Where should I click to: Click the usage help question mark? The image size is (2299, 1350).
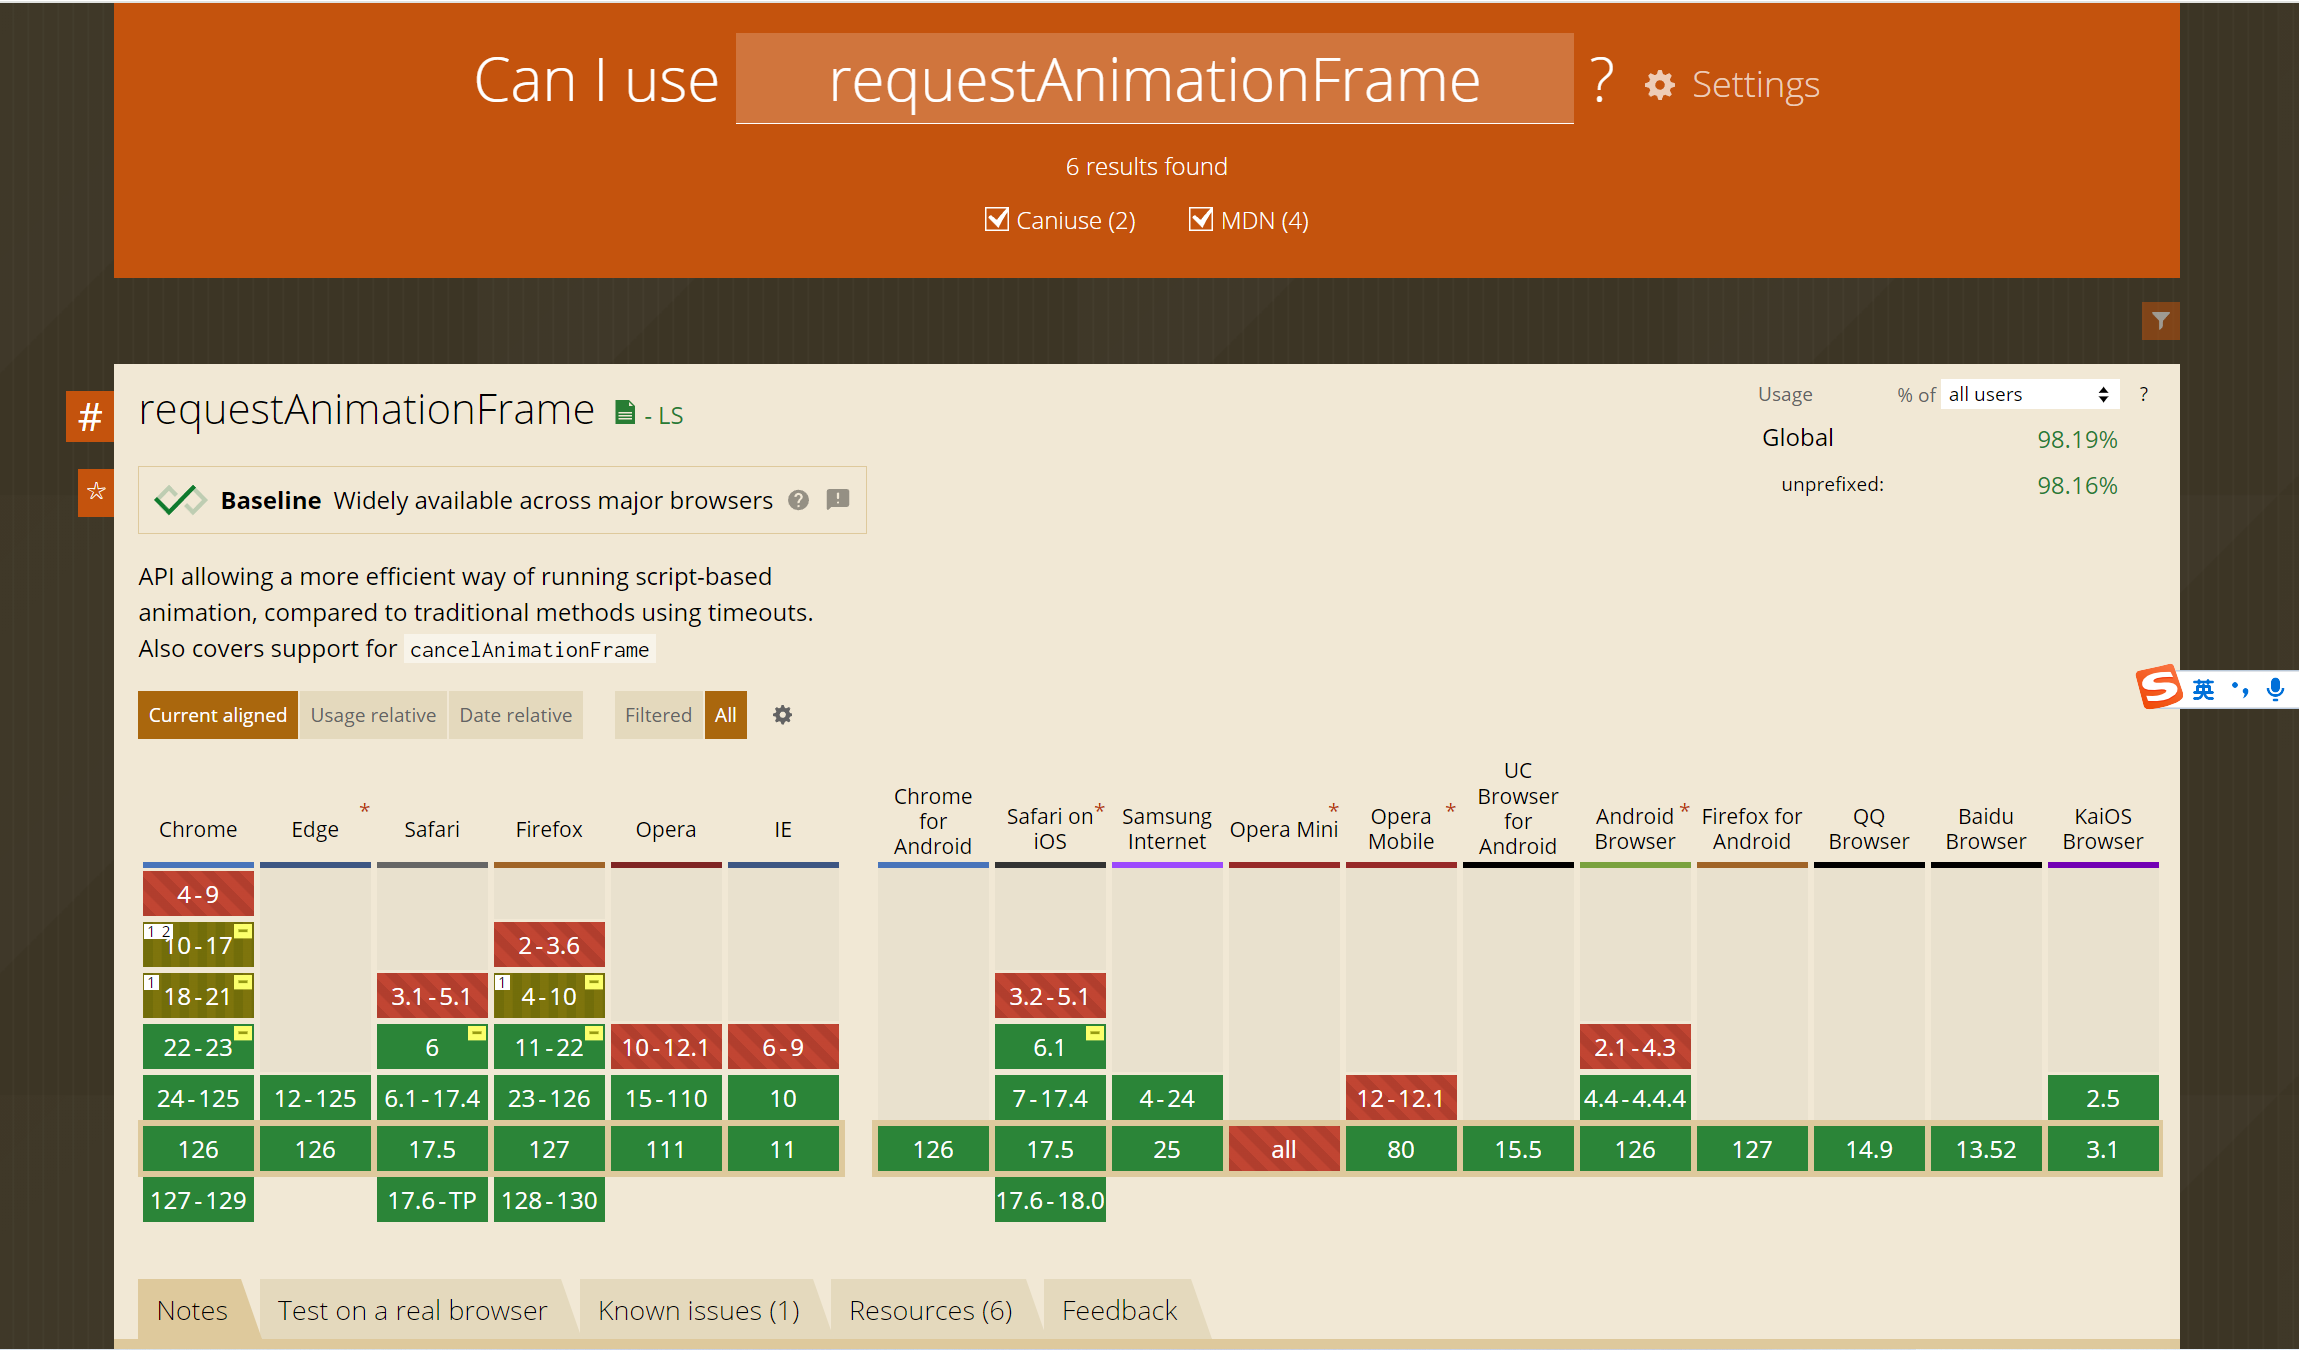pyautogui.click(x=2143, y=395)
